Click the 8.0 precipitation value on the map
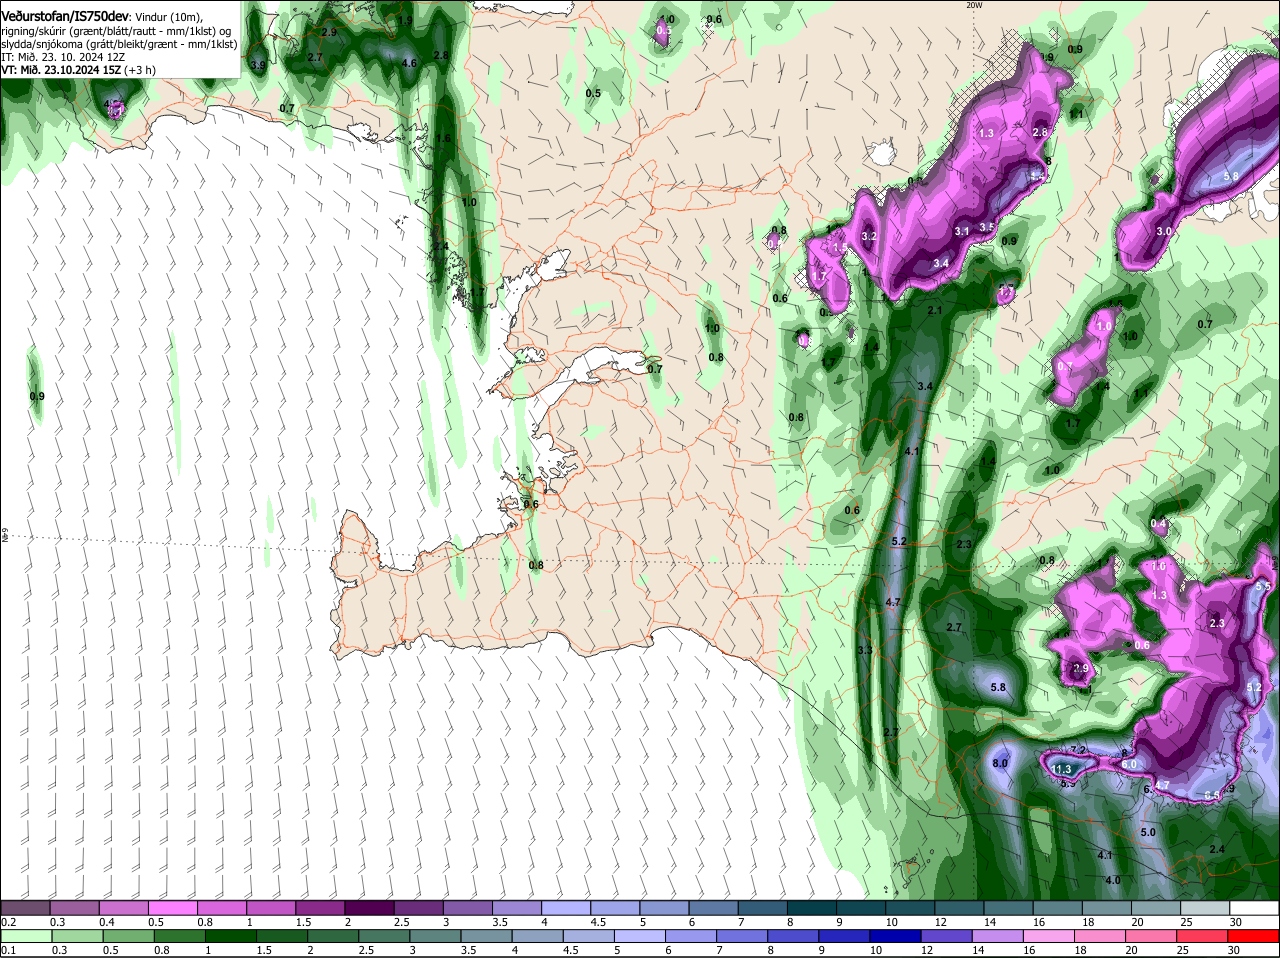 coord(1000,763)
